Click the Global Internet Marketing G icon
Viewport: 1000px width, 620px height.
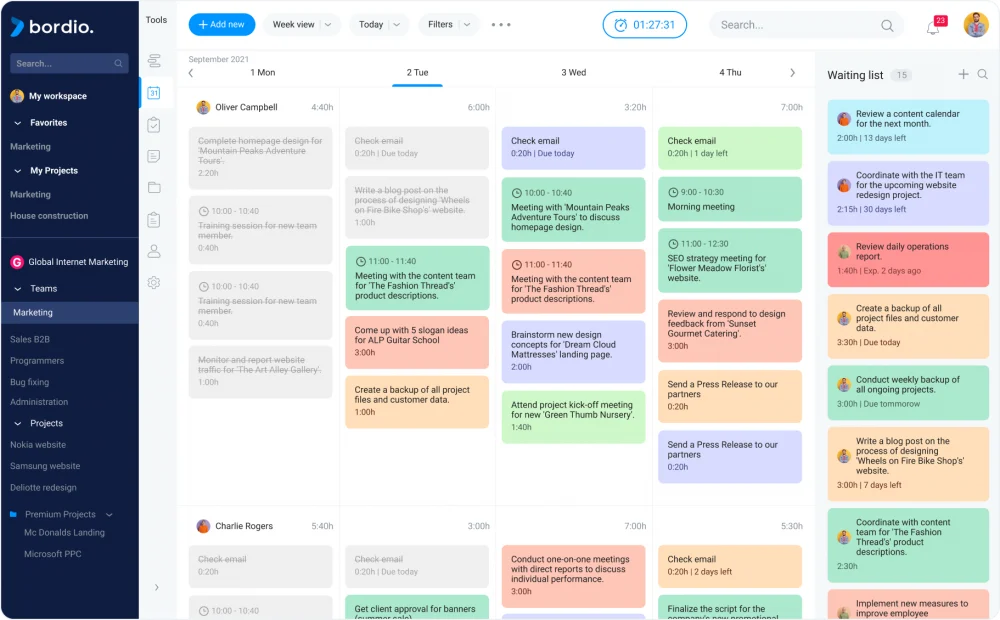click(x=17, y=262)
